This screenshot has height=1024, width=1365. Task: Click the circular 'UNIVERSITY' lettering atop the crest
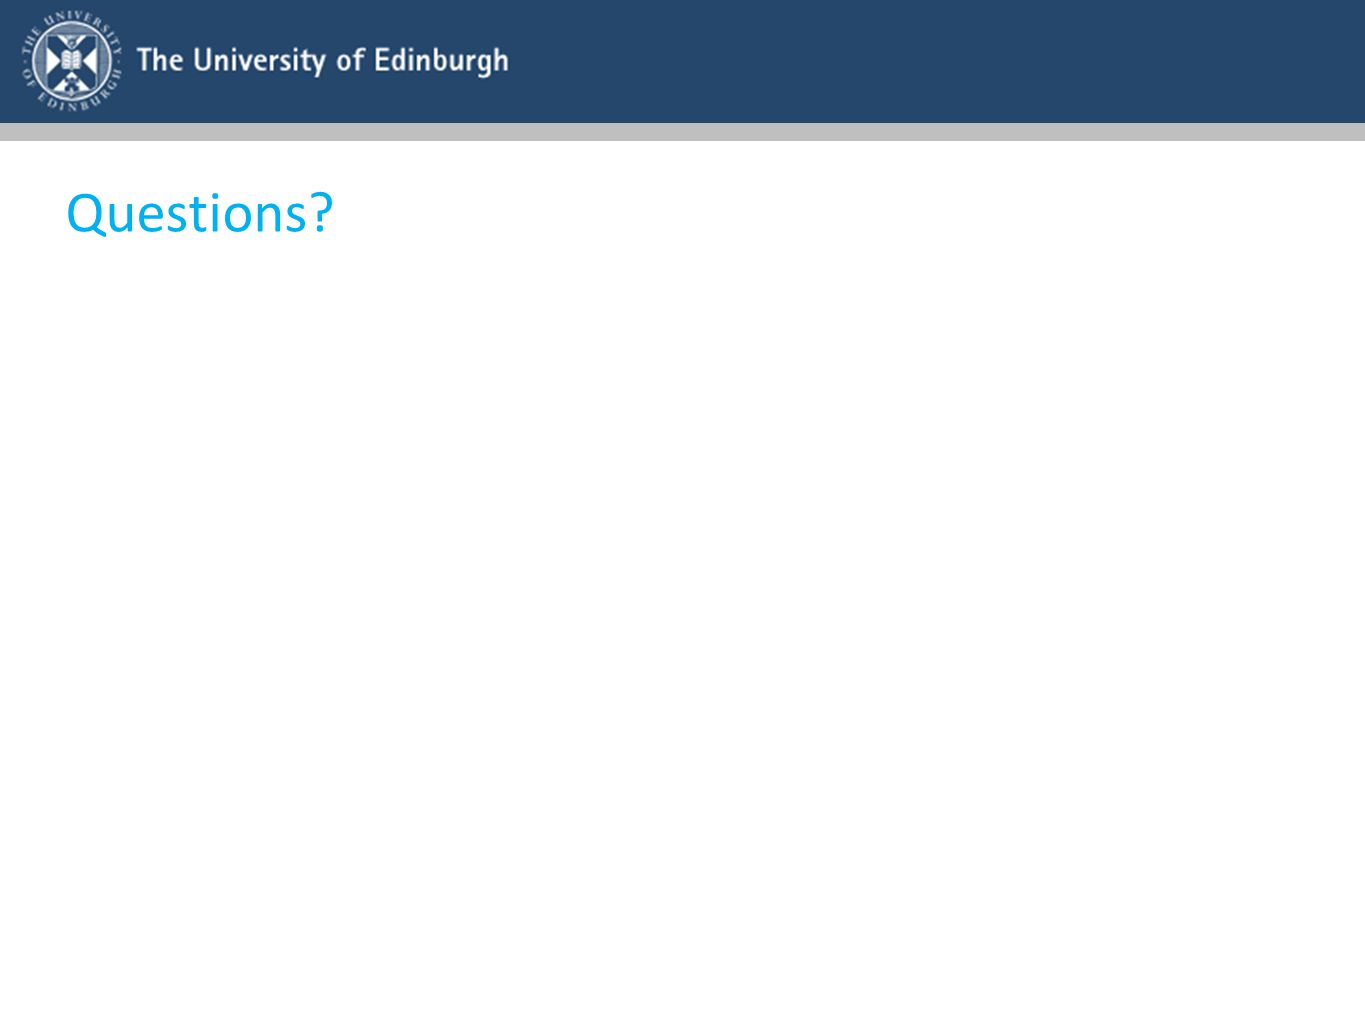[77, 21]
